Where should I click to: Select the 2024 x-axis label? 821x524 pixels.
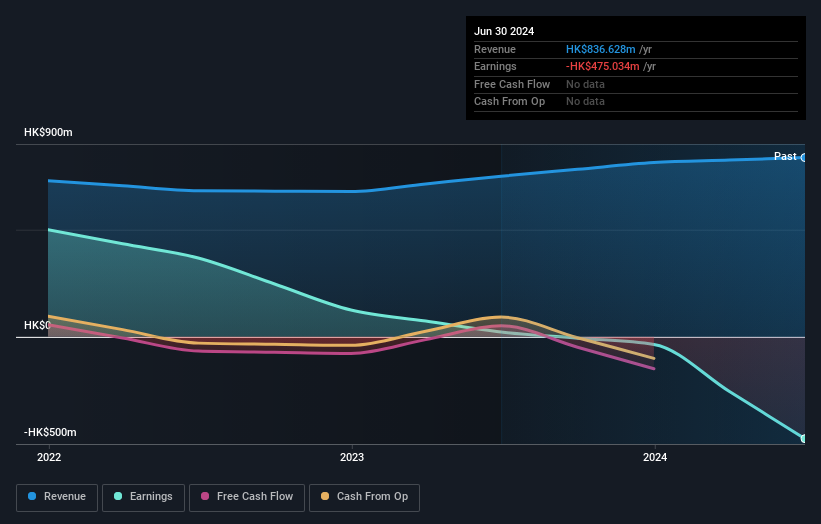(x=655, y=458)
